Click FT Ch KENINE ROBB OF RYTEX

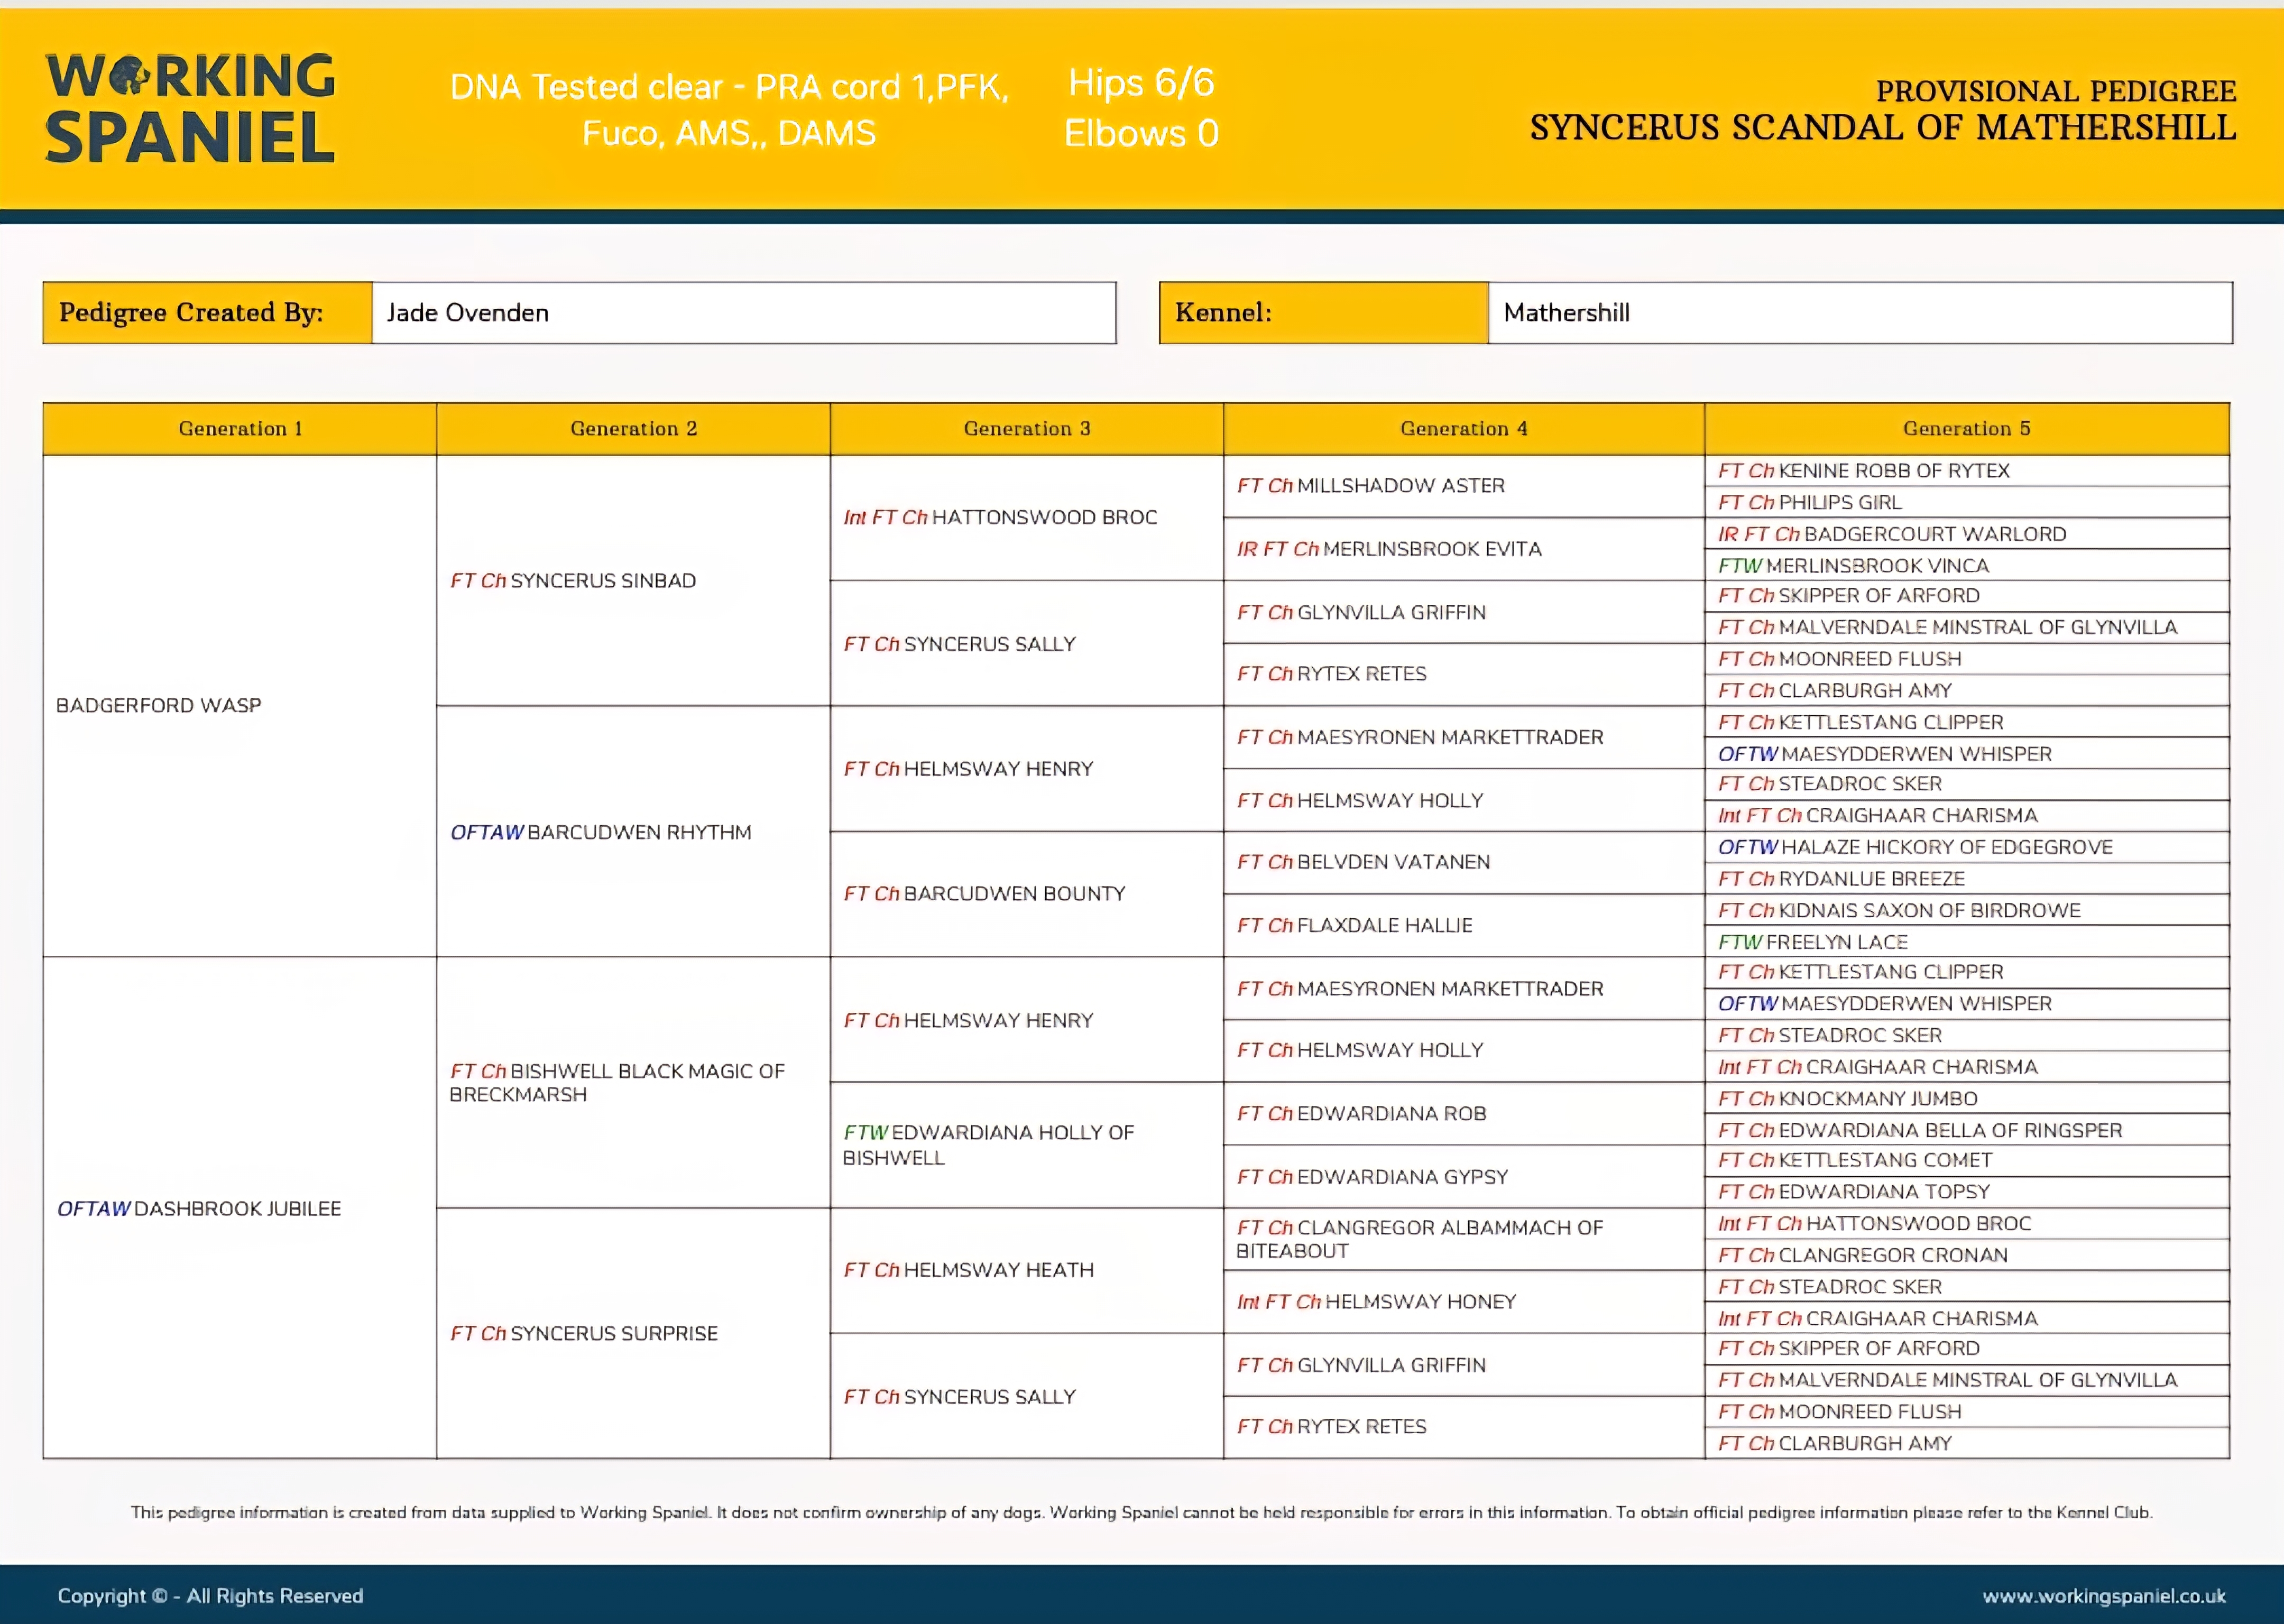(1864, 471)
